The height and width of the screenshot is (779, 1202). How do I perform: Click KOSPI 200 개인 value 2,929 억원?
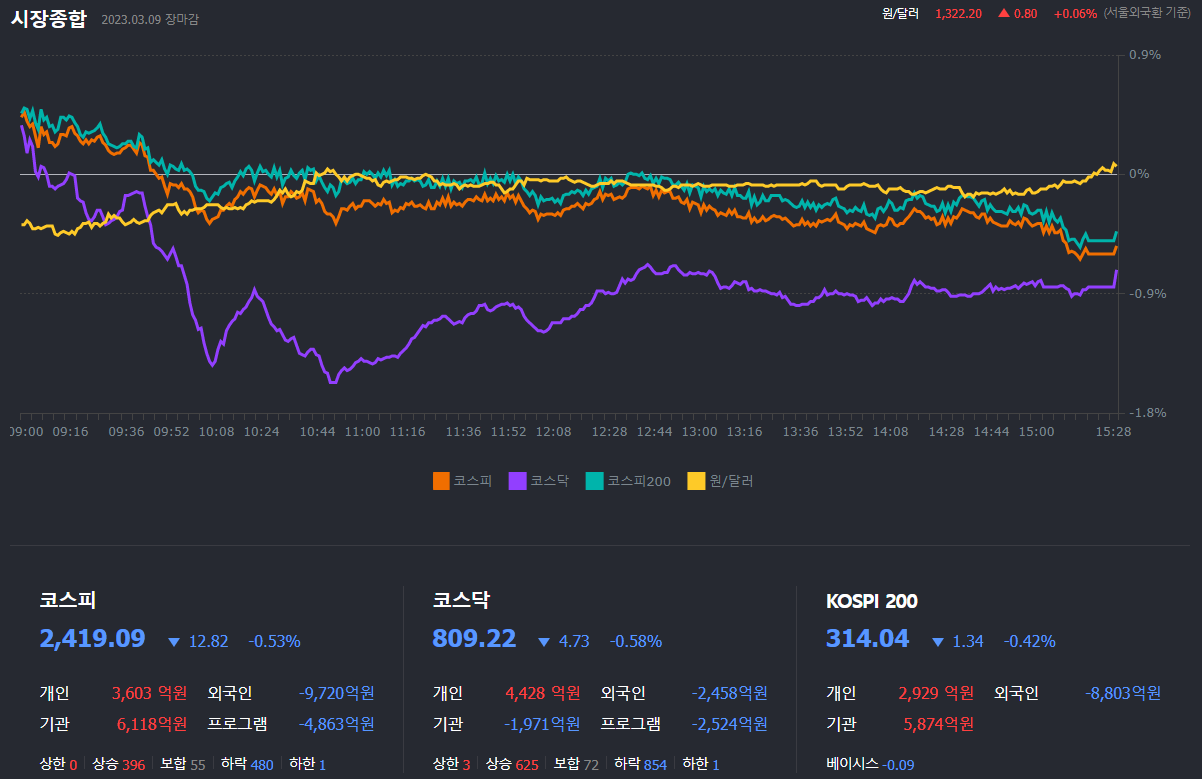coord(936,693)
